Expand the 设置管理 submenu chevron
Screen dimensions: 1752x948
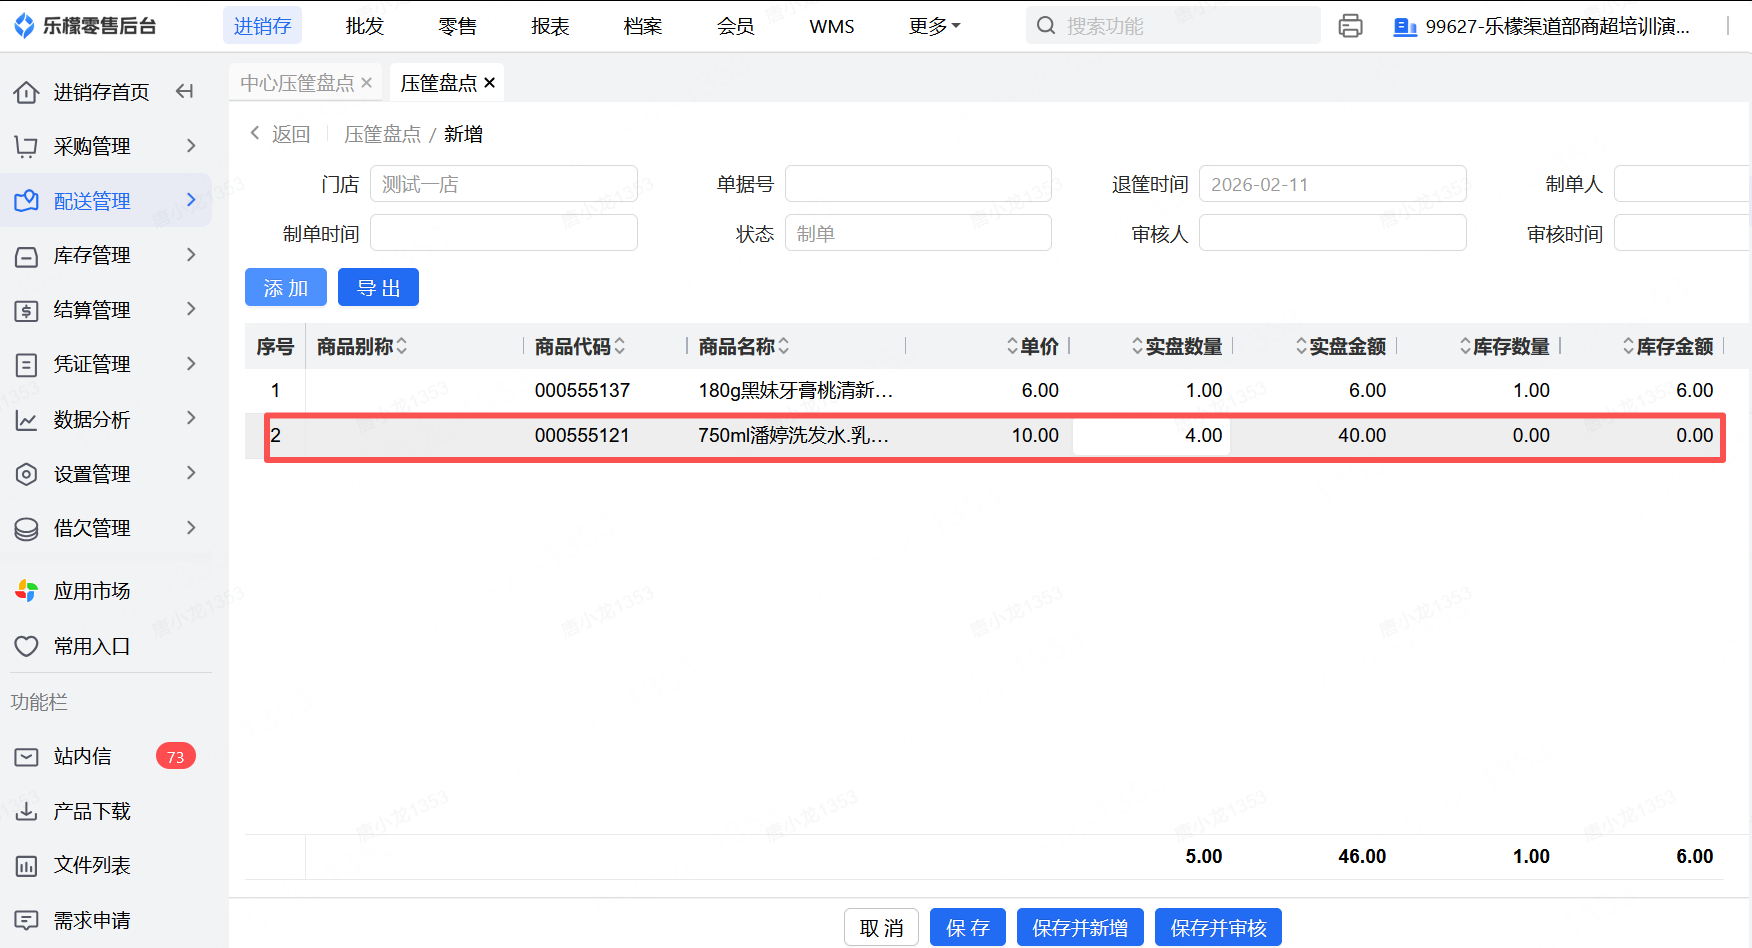point(191,473)
